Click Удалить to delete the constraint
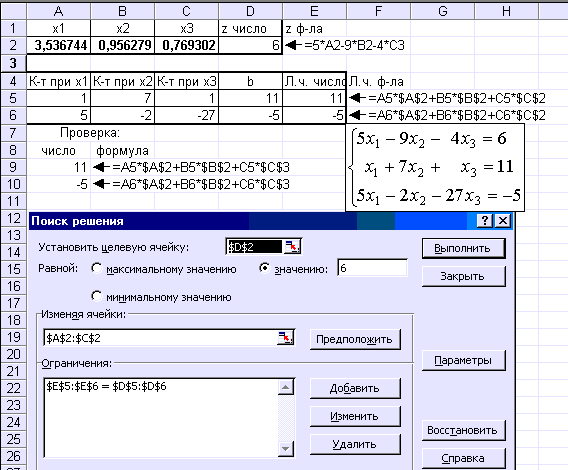Image resolution: width=568 pixels, height=470 pixels. 355,444
